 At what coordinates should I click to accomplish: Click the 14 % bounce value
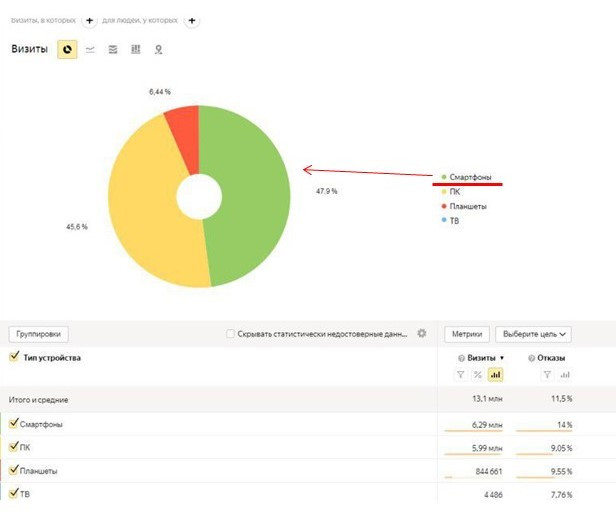click(x=565, y=425)
